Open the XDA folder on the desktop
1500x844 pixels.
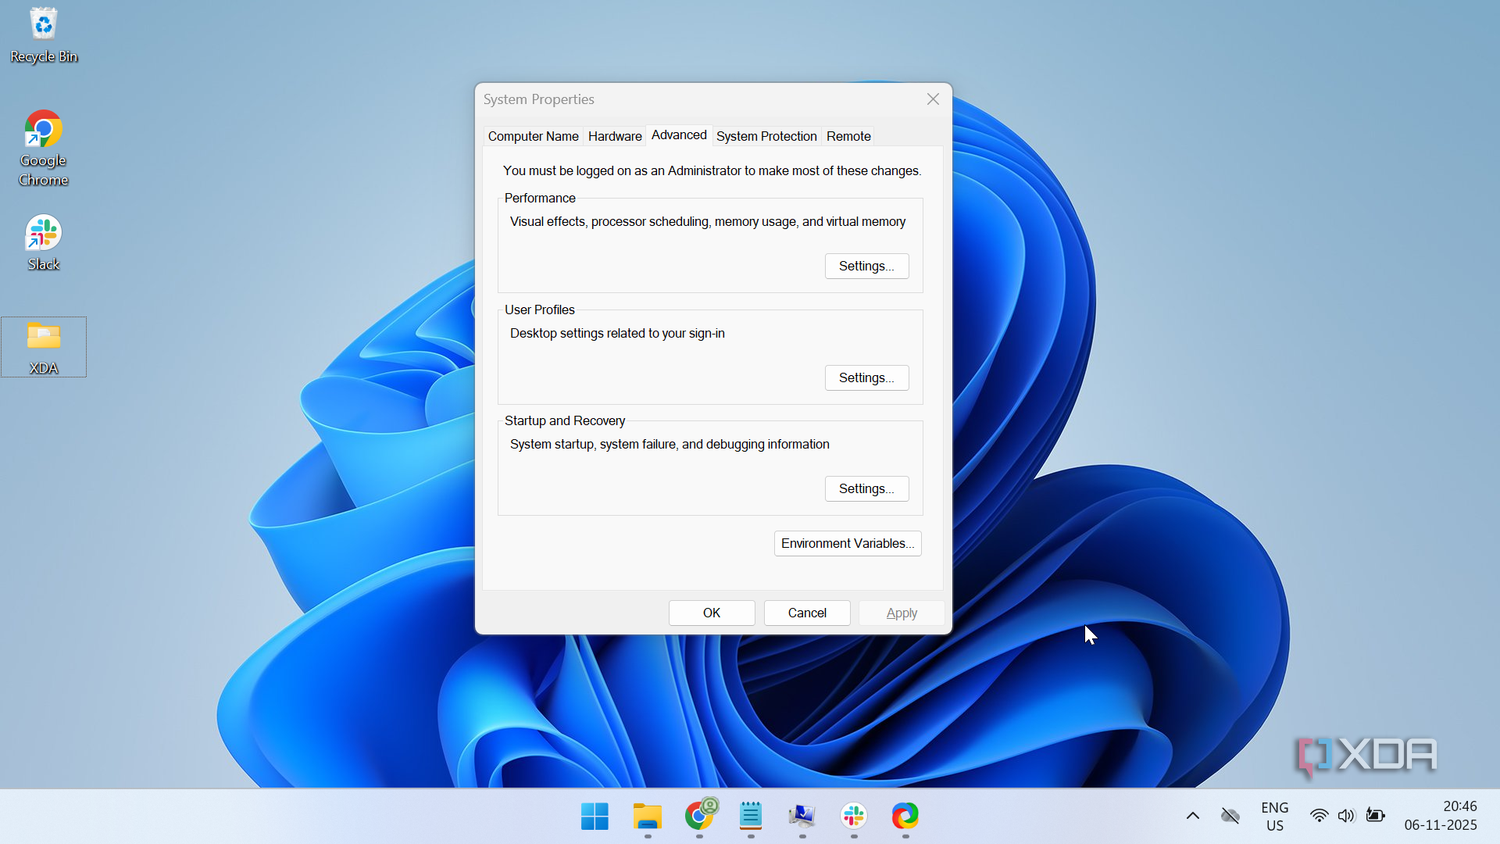click(43, 345)
